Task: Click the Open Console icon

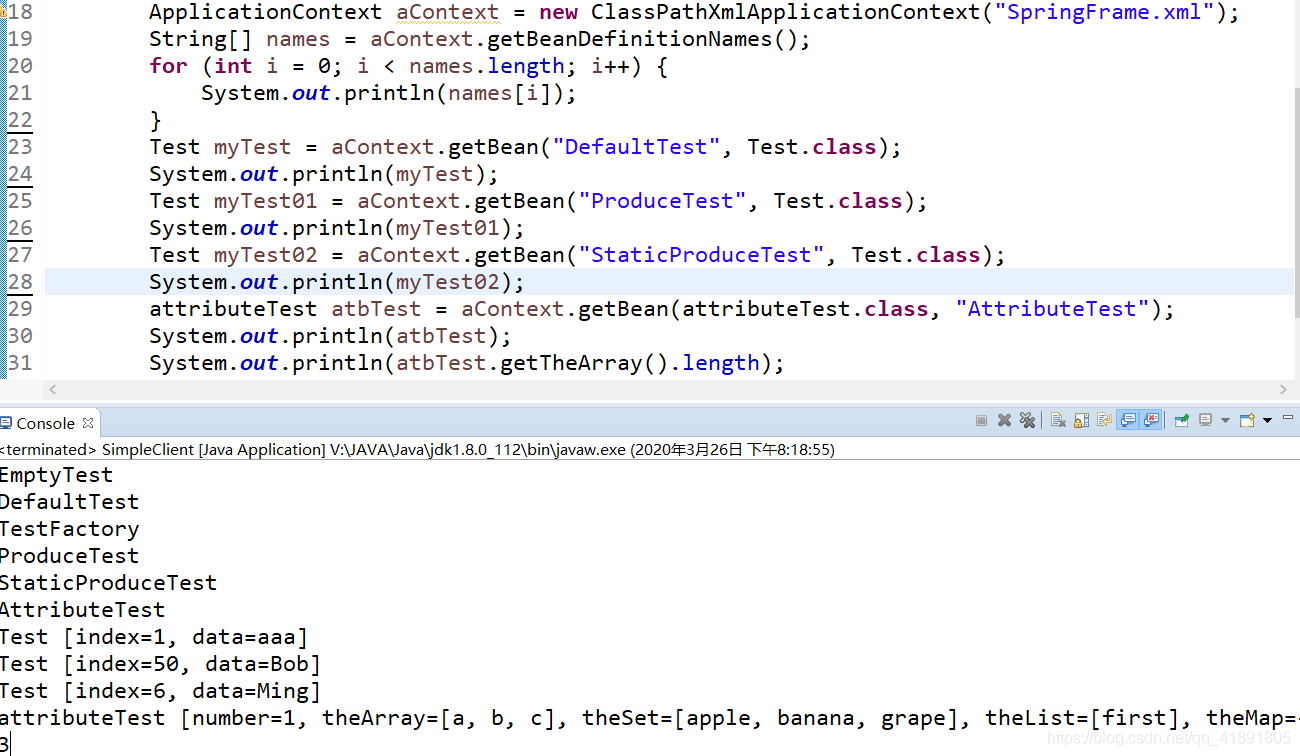Action: 1247,420
